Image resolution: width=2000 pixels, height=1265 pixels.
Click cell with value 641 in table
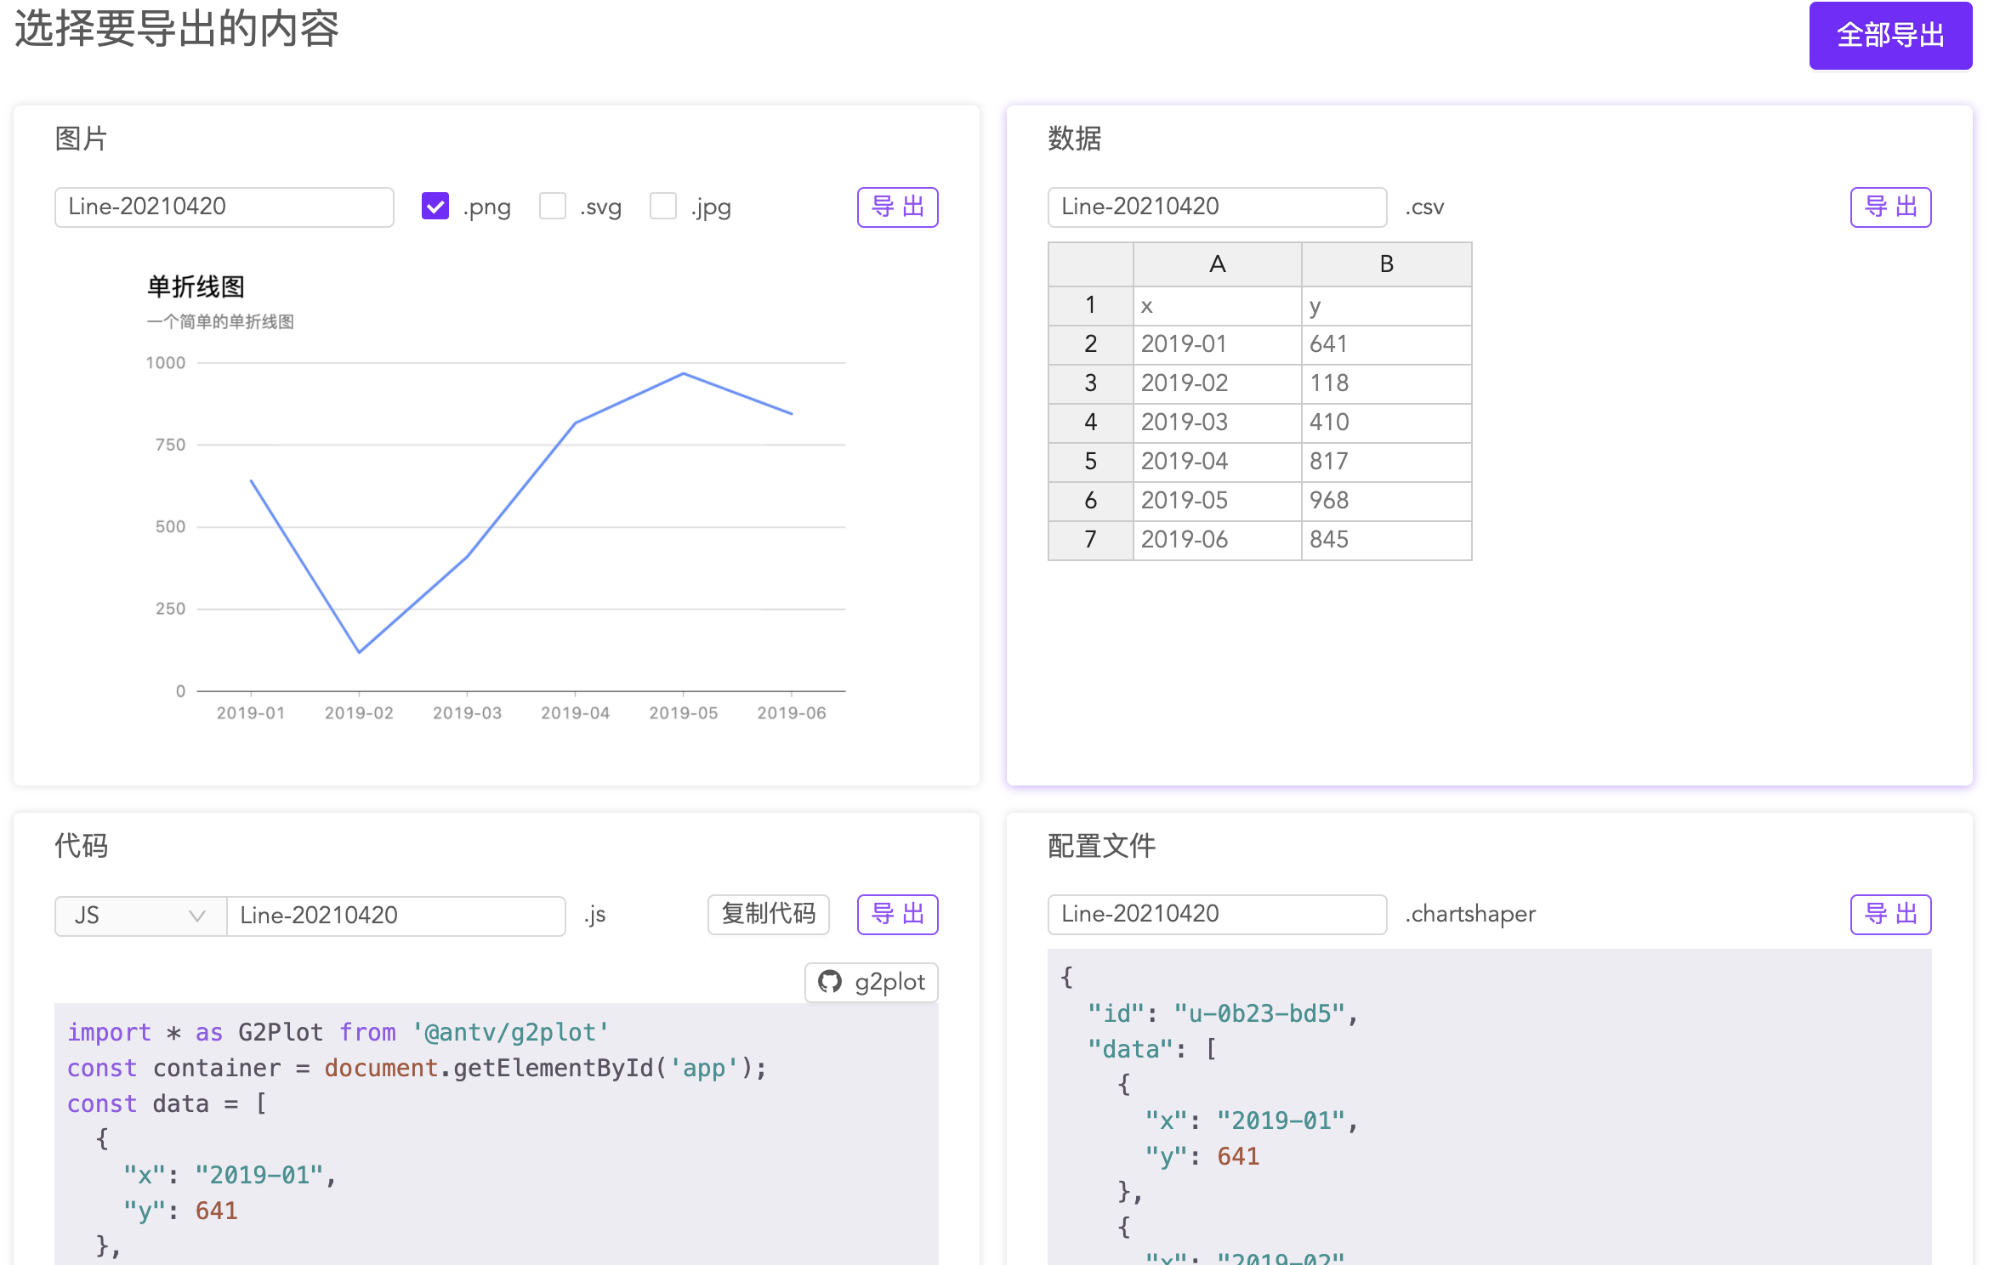(1386, 344)
